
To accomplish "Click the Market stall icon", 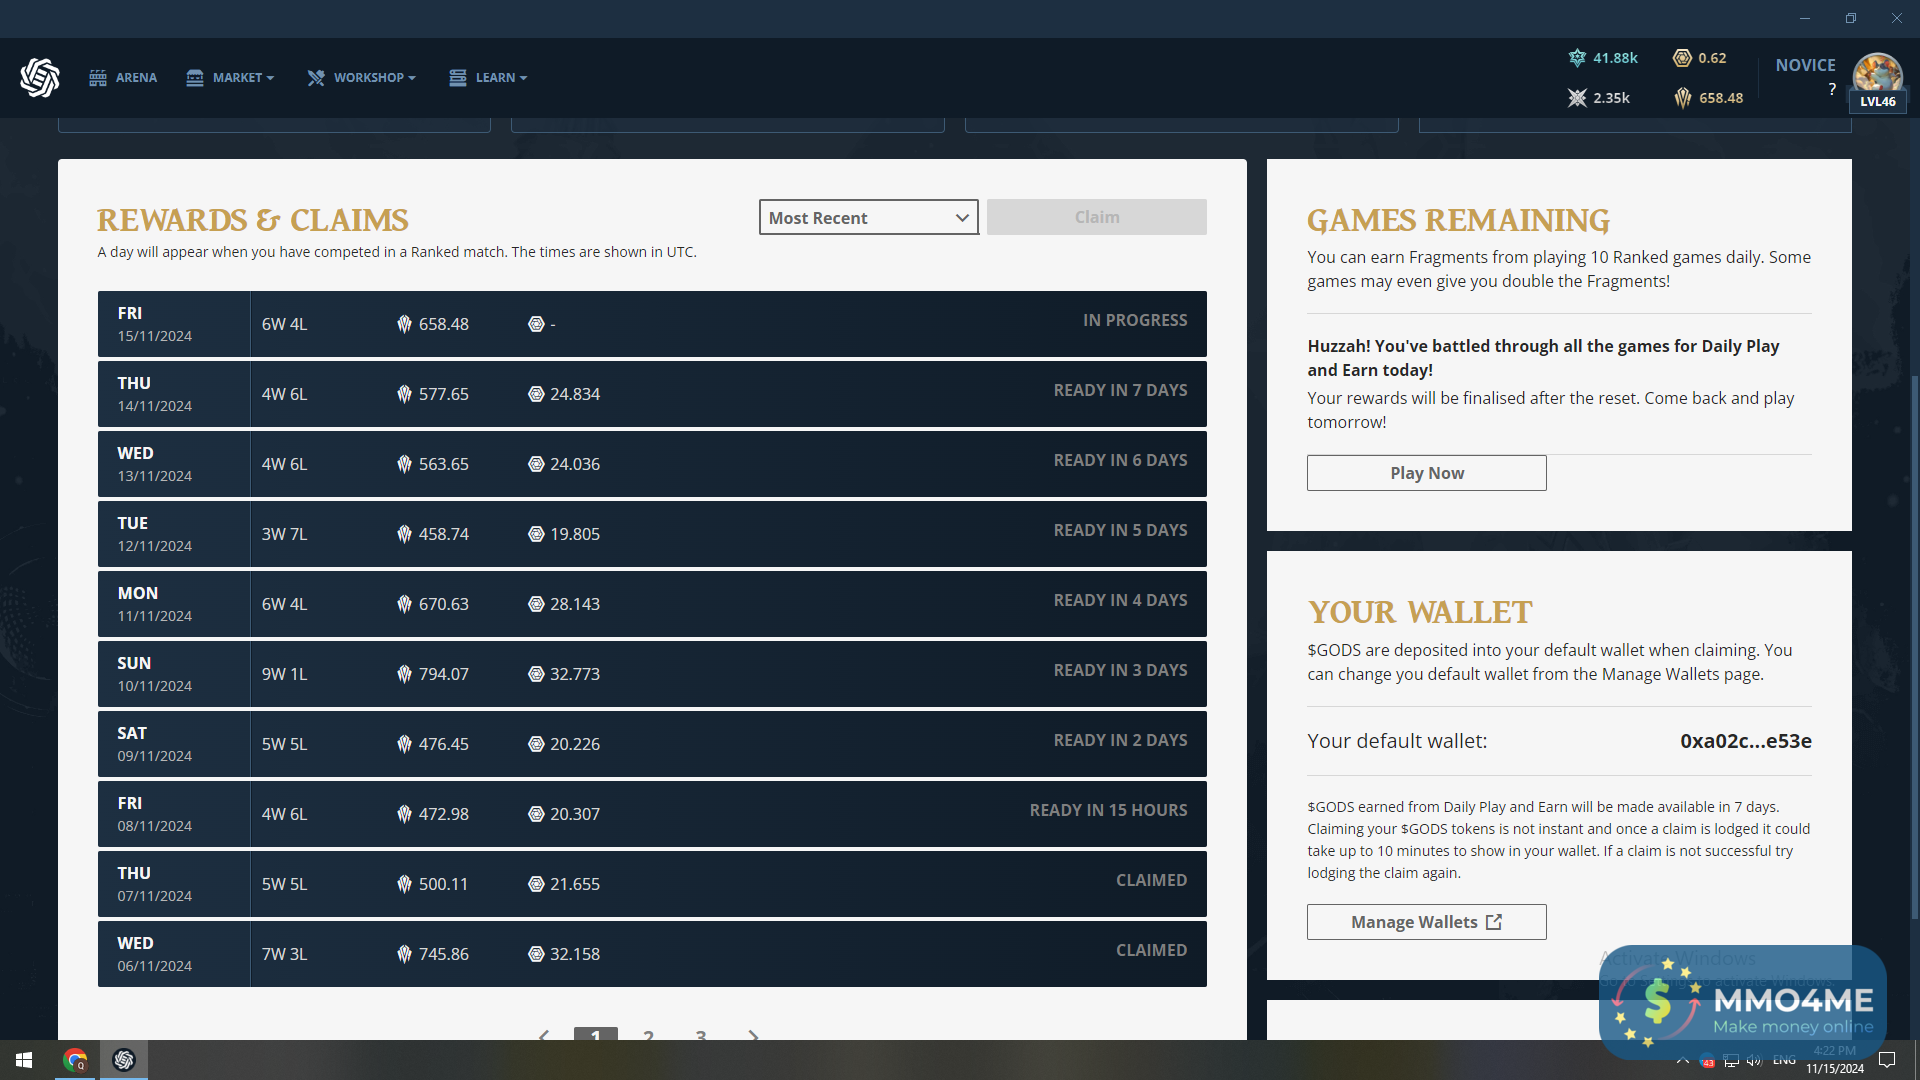I will click(195, 77).
